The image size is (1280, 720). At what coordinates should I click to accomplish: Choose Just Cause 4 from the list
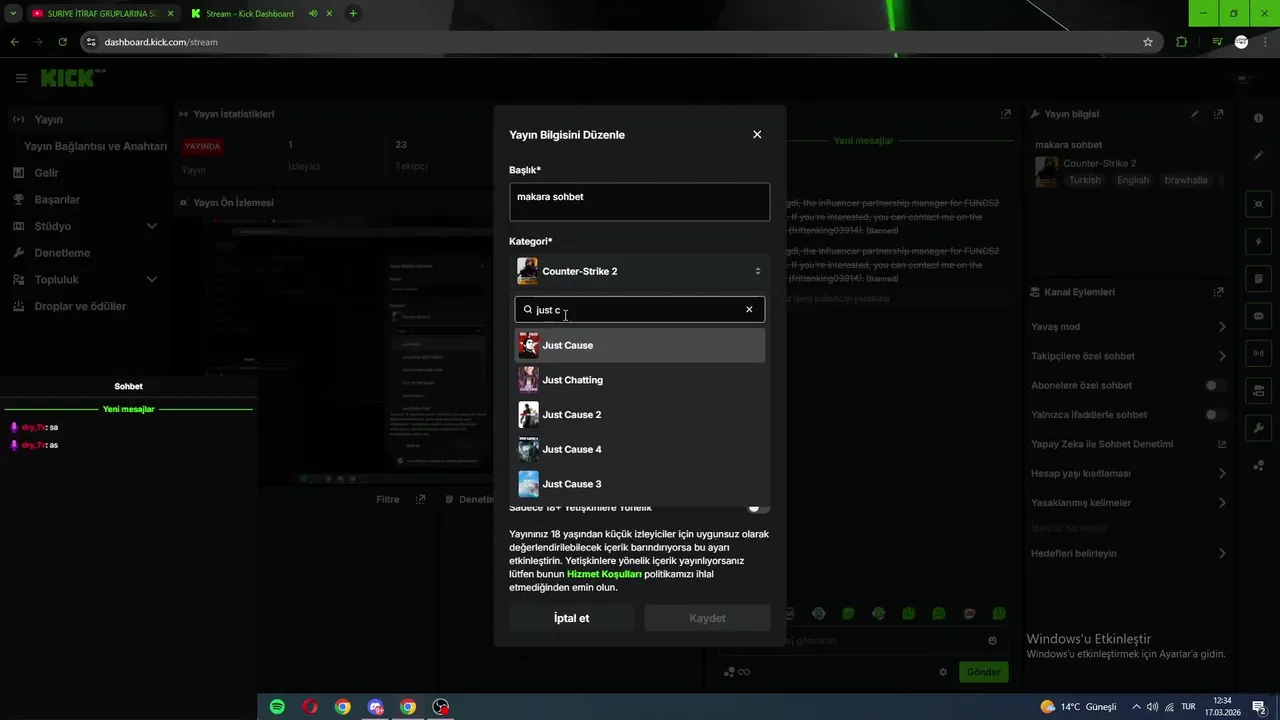click(x=639, y=449)
